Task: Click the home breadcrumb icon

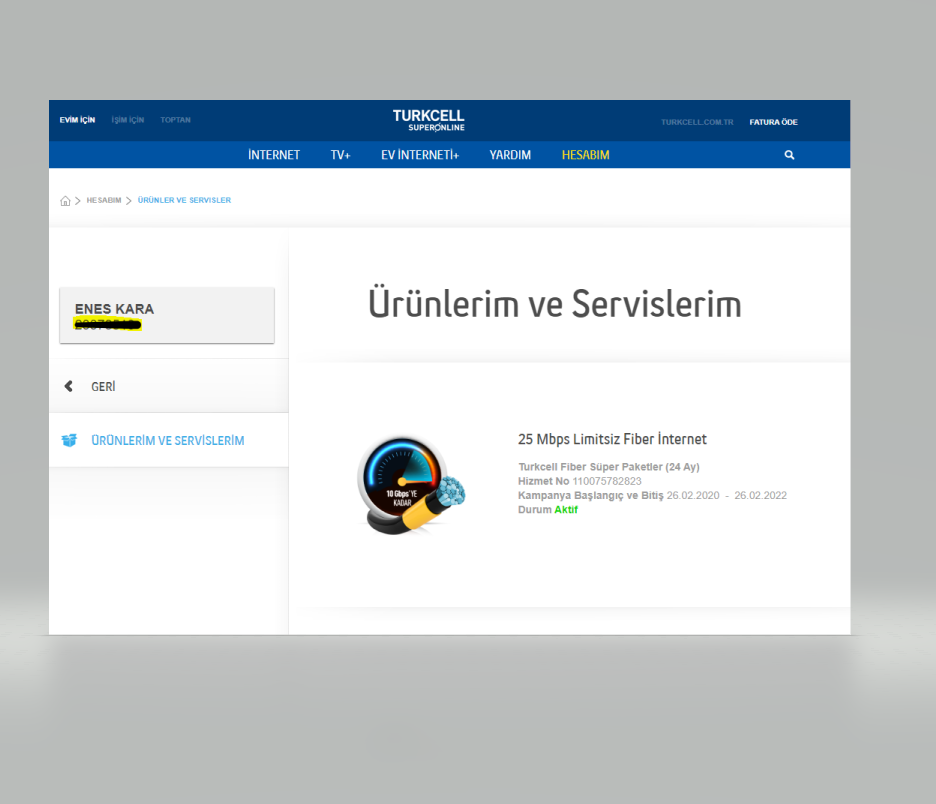Action: [65, 201]
